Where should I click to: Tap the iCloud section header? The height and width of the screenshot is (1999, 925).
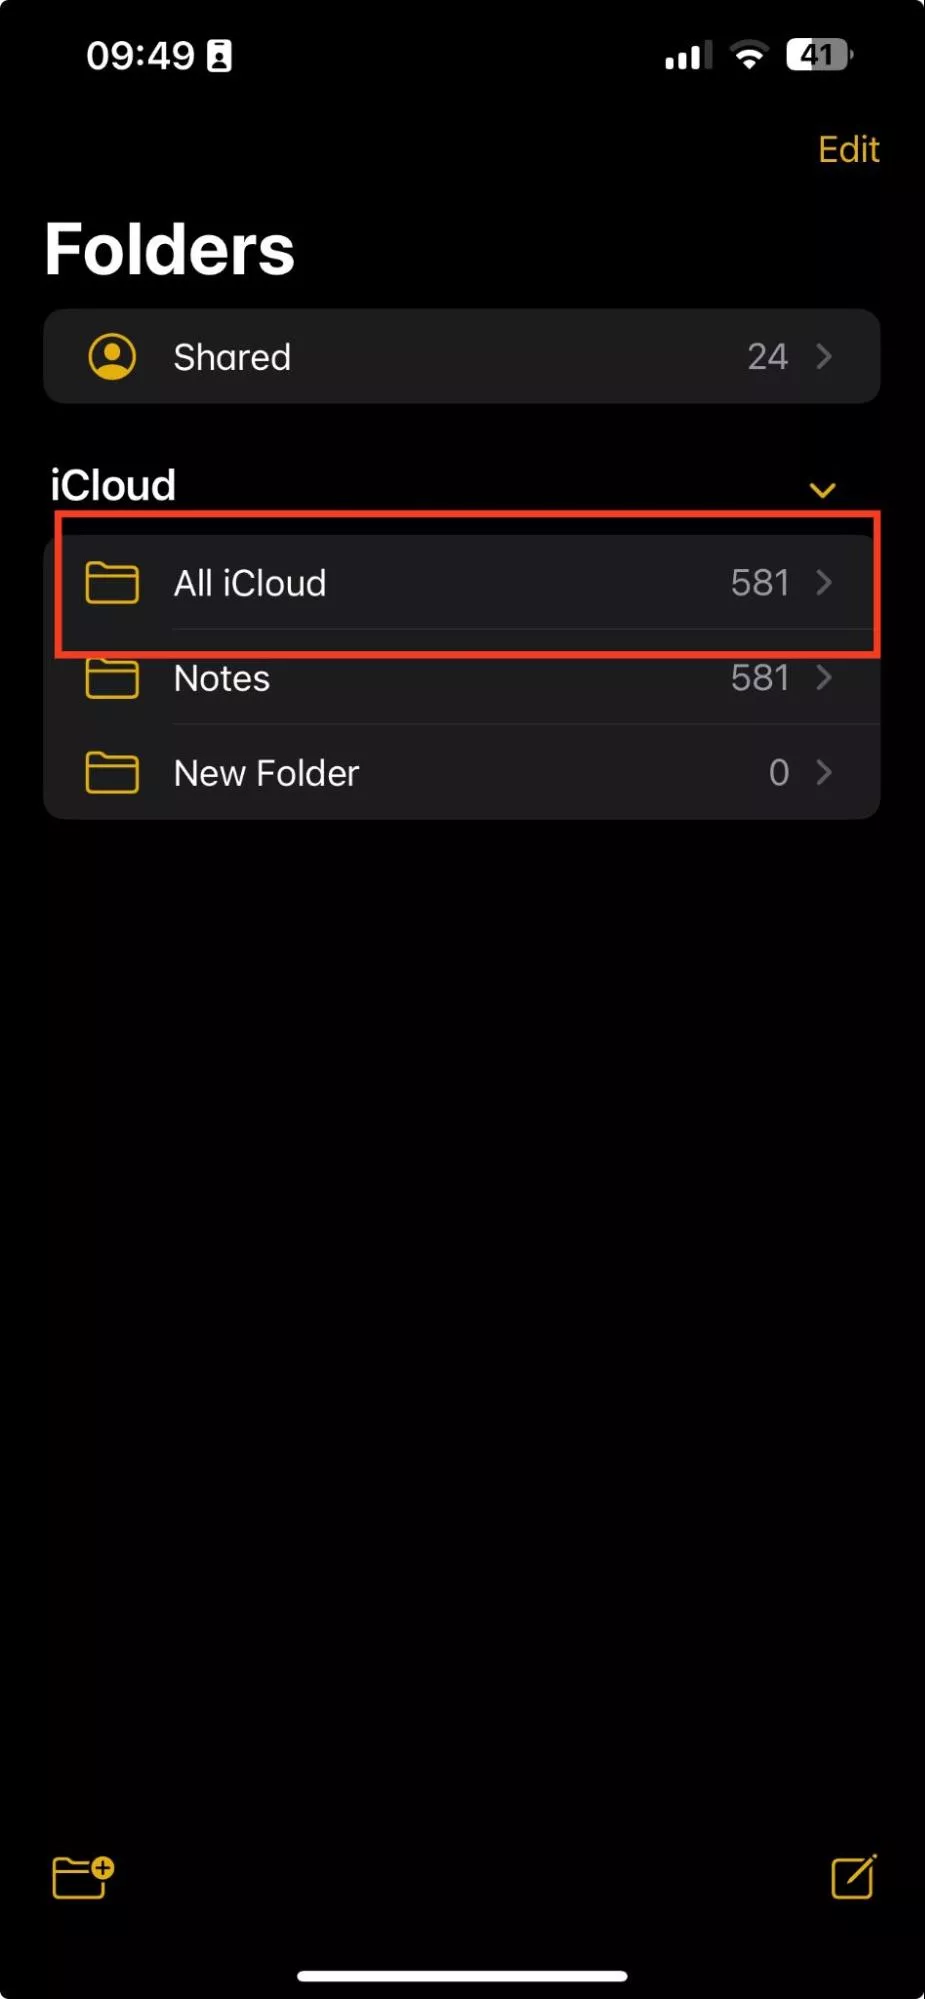pos(113,486)
